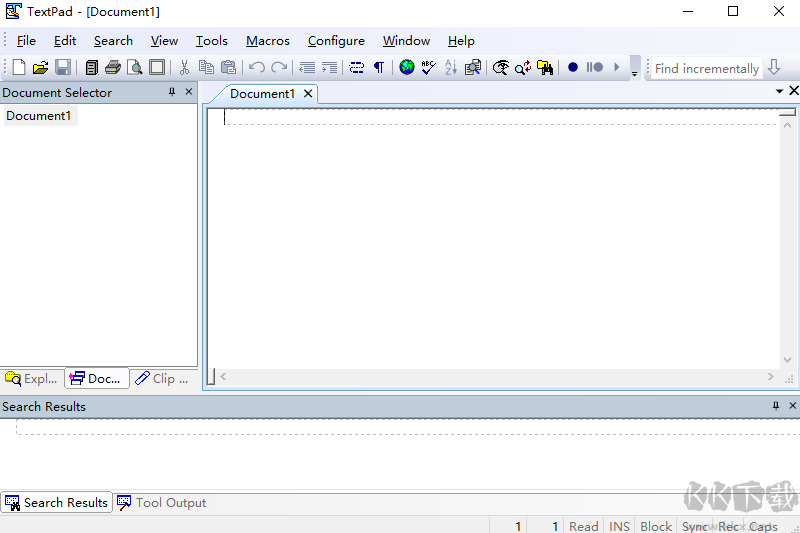Select Document1 in the Document Selector list
Screen dimensions: 800x533
pos(39,116)
